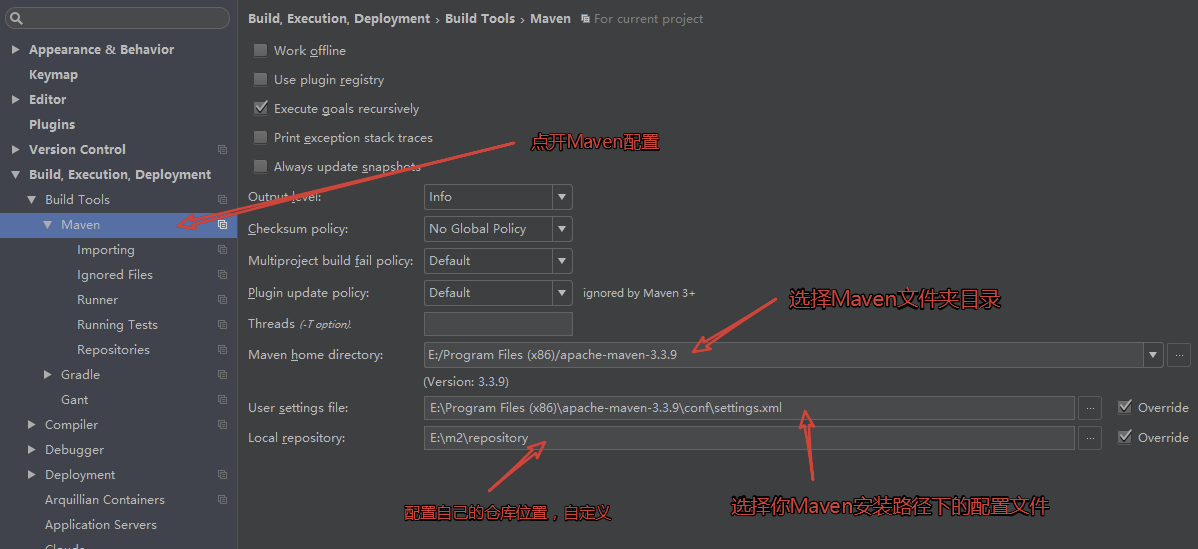Screen dimensions: 1198x549
Task: Click project-level icon next to Version Control
Action: pyautogui.click(x=222, y=150)
